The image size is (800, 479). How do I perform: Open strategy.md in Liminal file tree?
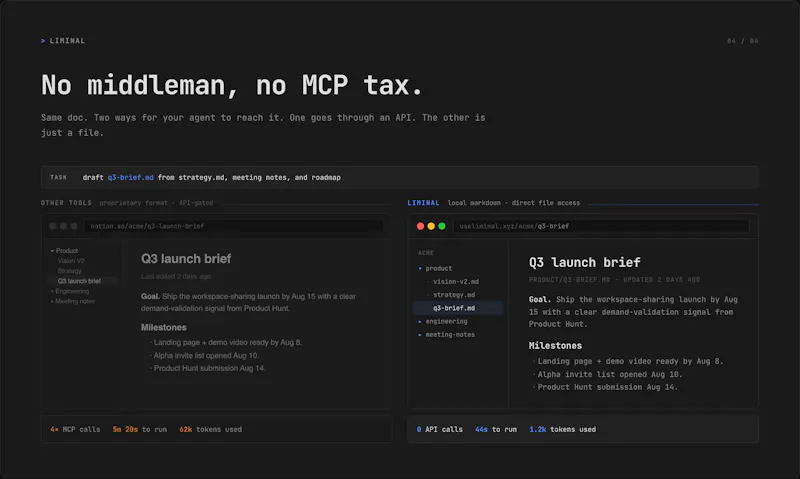[x=454, y=295]
